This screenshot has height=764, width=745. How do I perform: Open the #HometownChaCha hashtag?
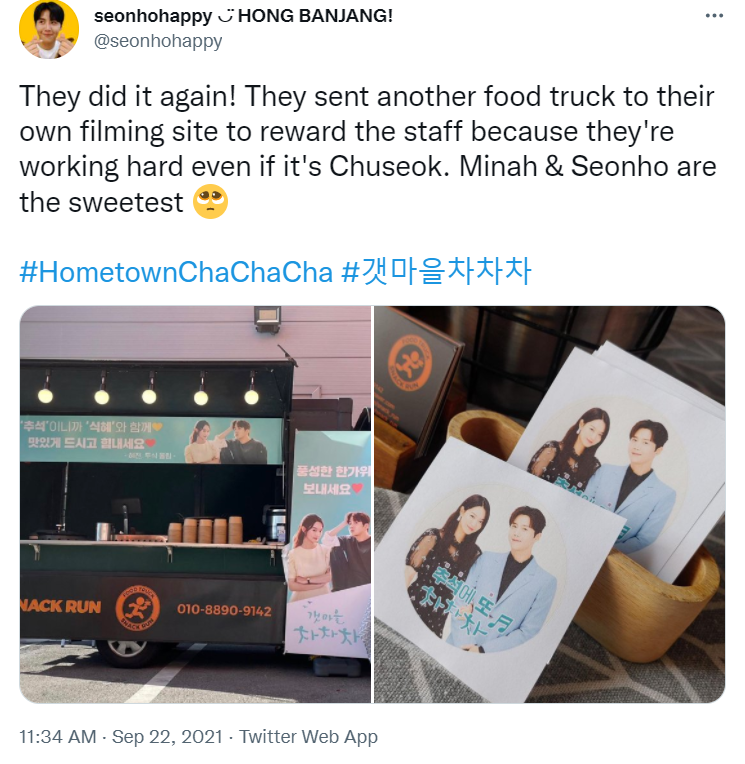coord(176,272)
